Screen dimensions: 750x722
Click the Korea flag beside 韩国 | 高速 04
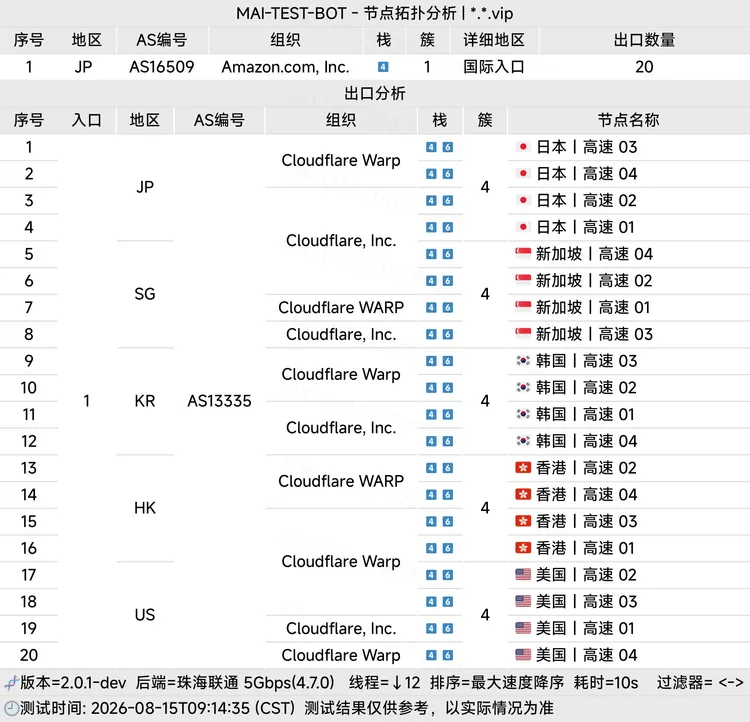[x=523, y=441]
